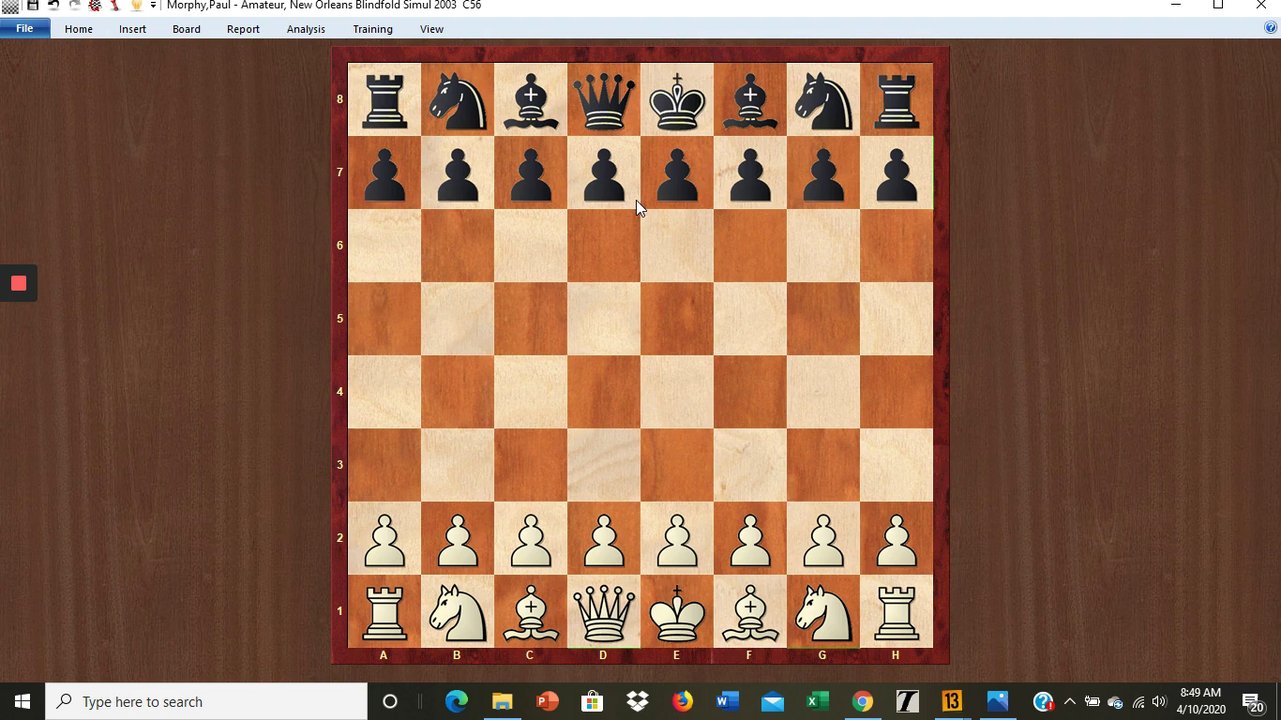Select the black knight on b8
The width and height of the screenshot is (1281, 720).
[458, 100]
